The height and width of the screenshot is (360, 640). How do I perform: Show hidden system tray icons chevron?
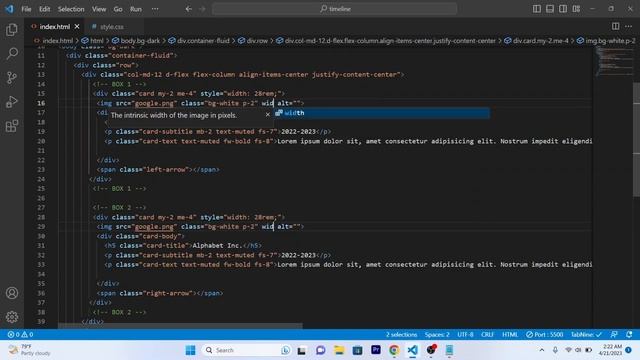point(542,350)
